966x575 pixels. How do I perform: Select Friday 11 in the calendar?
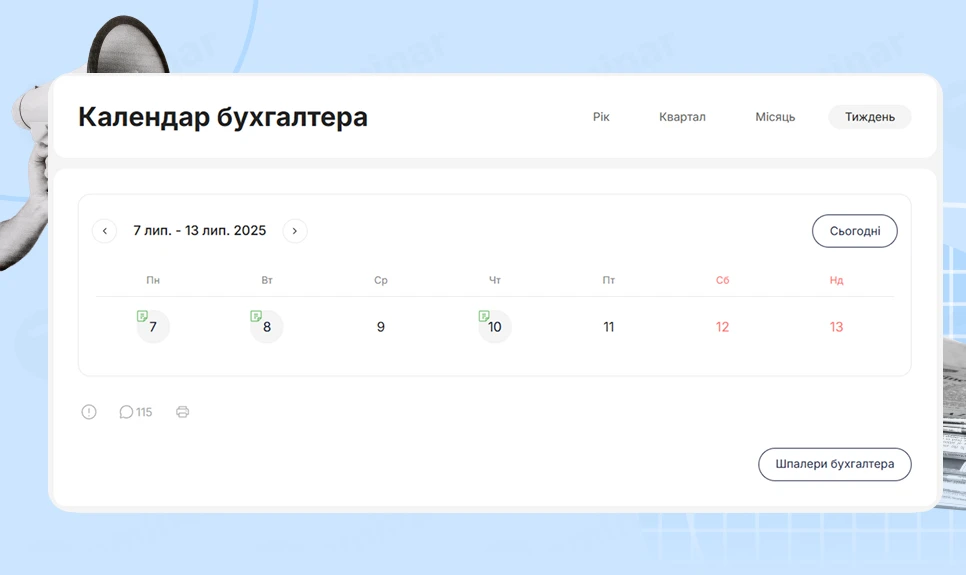[609, 327]
